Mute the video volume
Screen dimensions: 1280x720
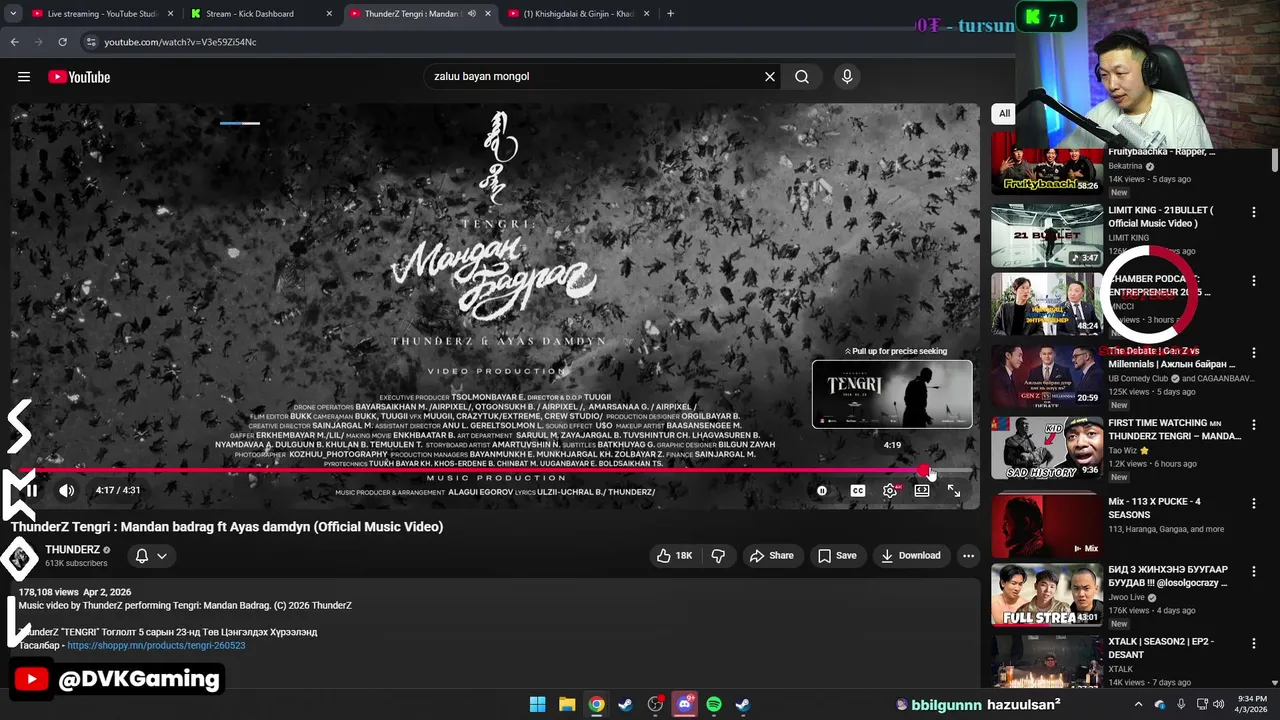tap(67, 490)
